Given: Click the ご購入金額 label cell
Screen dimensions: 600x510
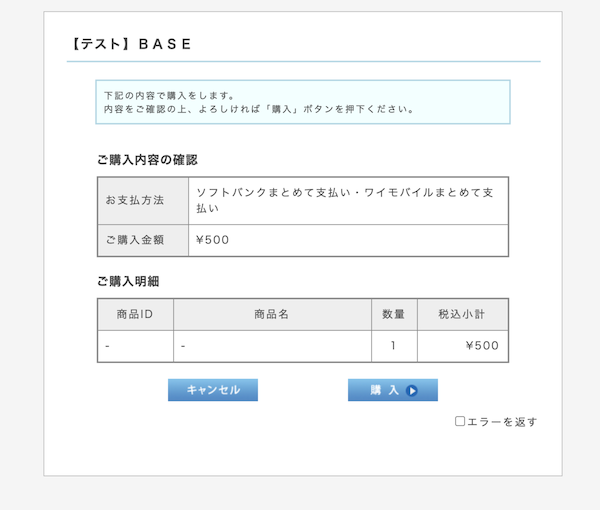Looking at the screenshot, I should pos(143,240).
